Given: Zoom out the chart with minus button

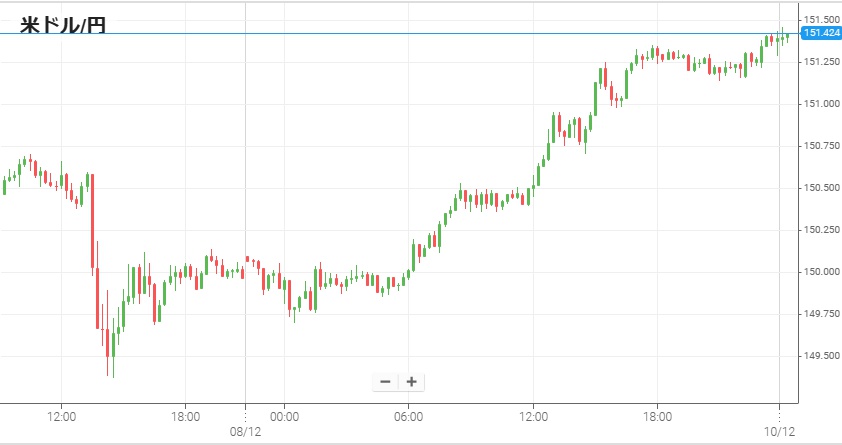Looking at the screenshot, I should pos(385,382).
